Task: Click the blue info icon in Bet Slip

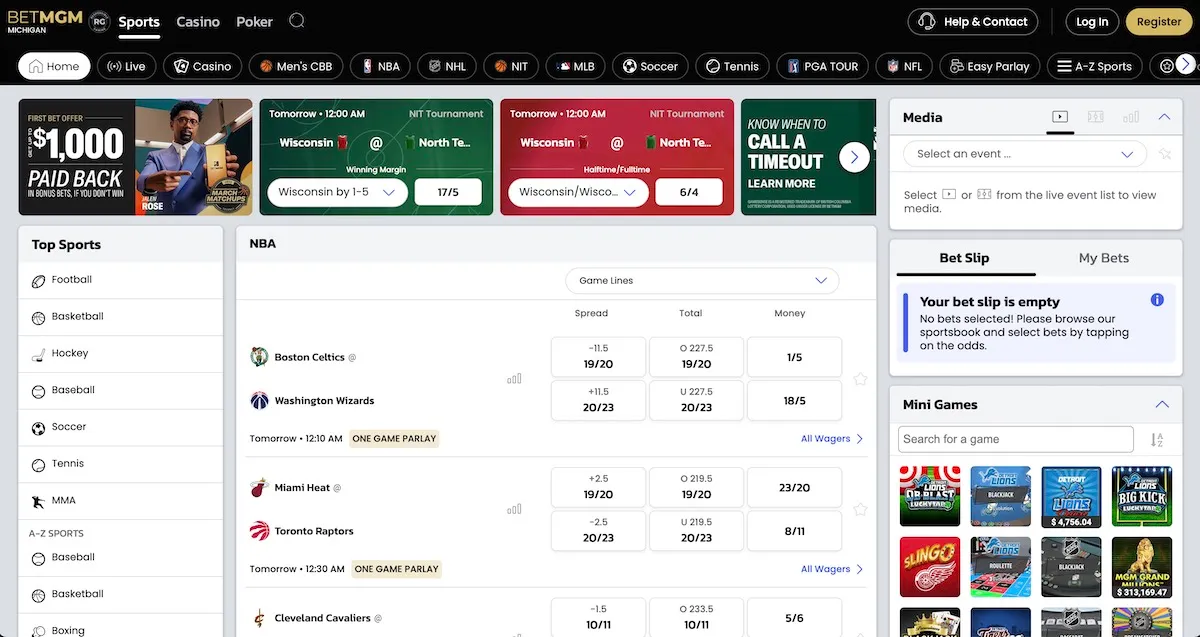Action: [x=1157, y=300]
